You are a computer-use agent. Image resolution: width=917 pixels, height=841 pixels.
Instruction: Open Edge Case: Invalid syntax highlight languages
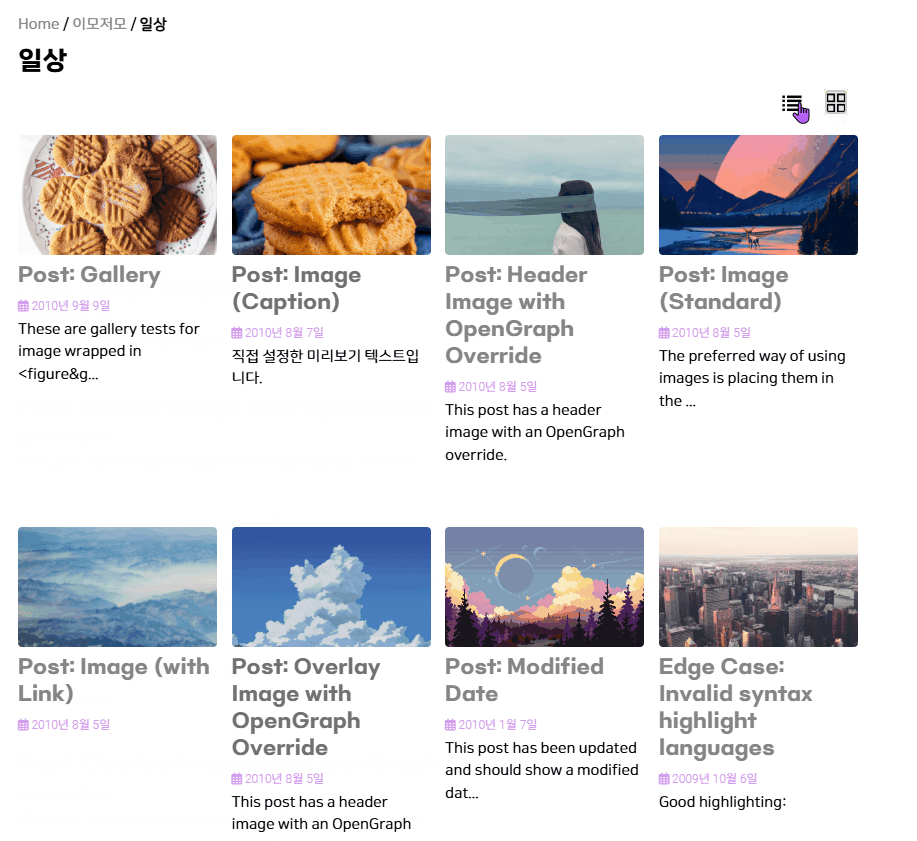tap(736, 707)
